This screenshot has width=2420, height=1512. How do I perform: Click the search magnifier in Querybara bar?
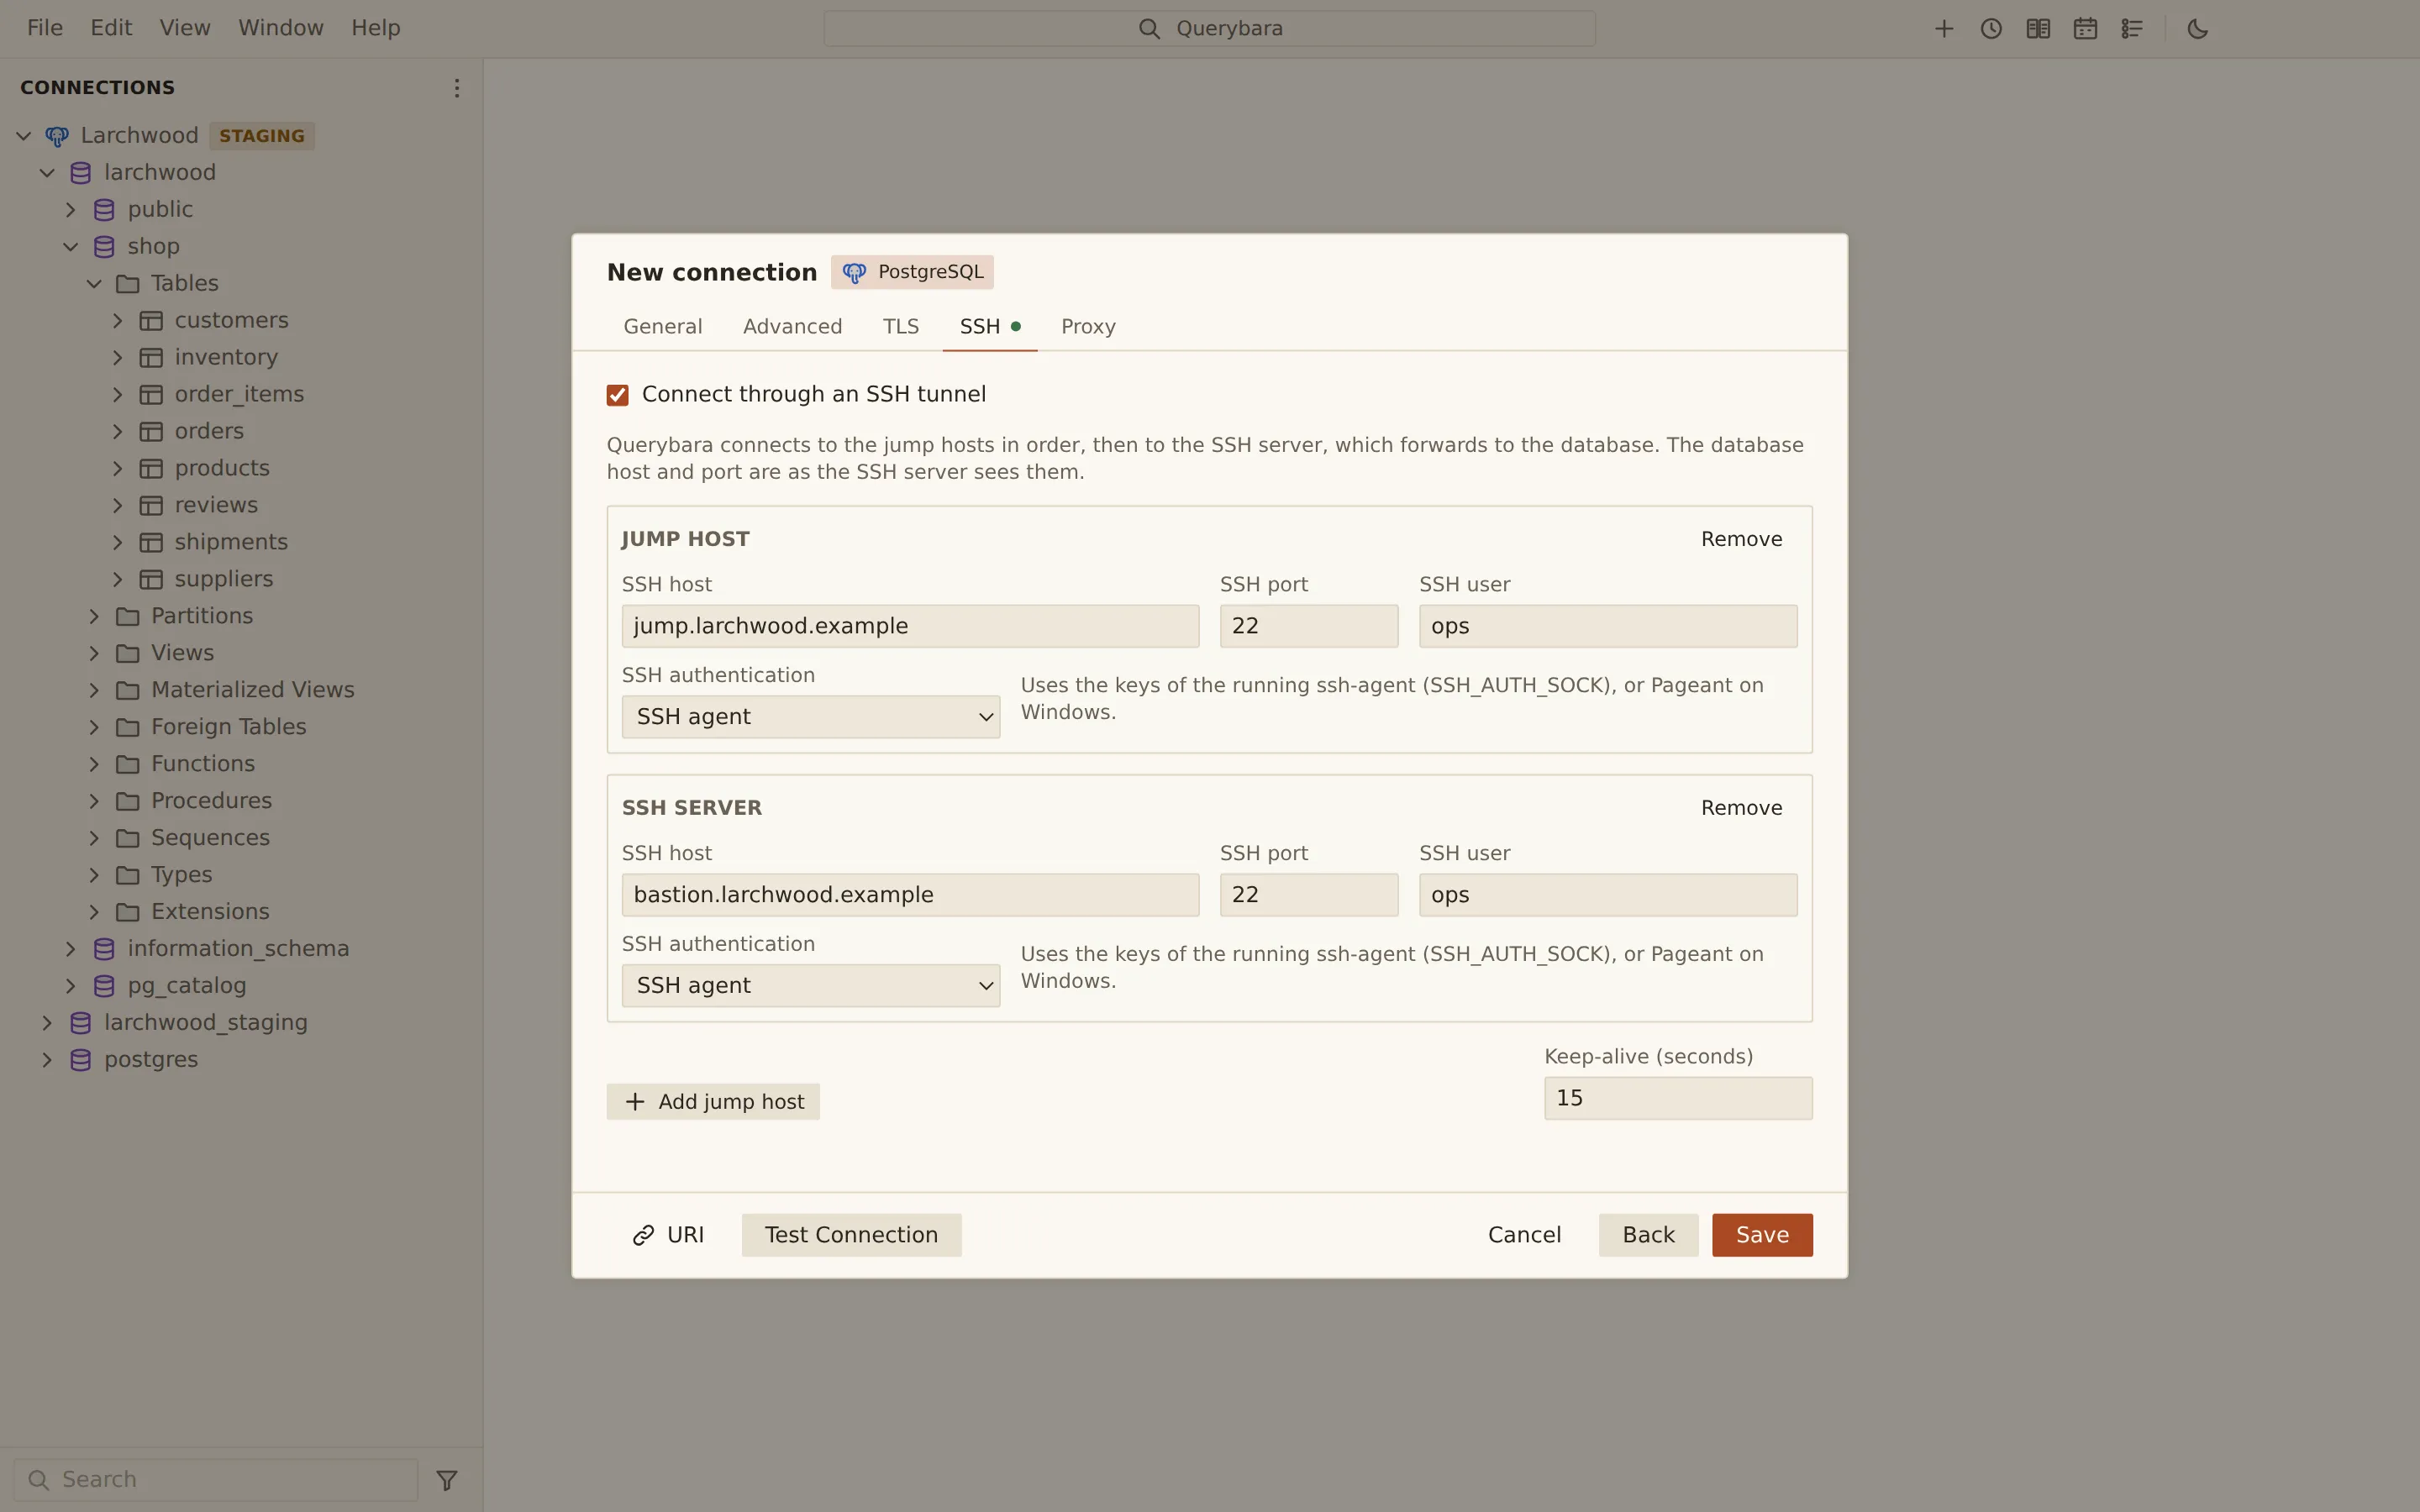[1149, 29]
